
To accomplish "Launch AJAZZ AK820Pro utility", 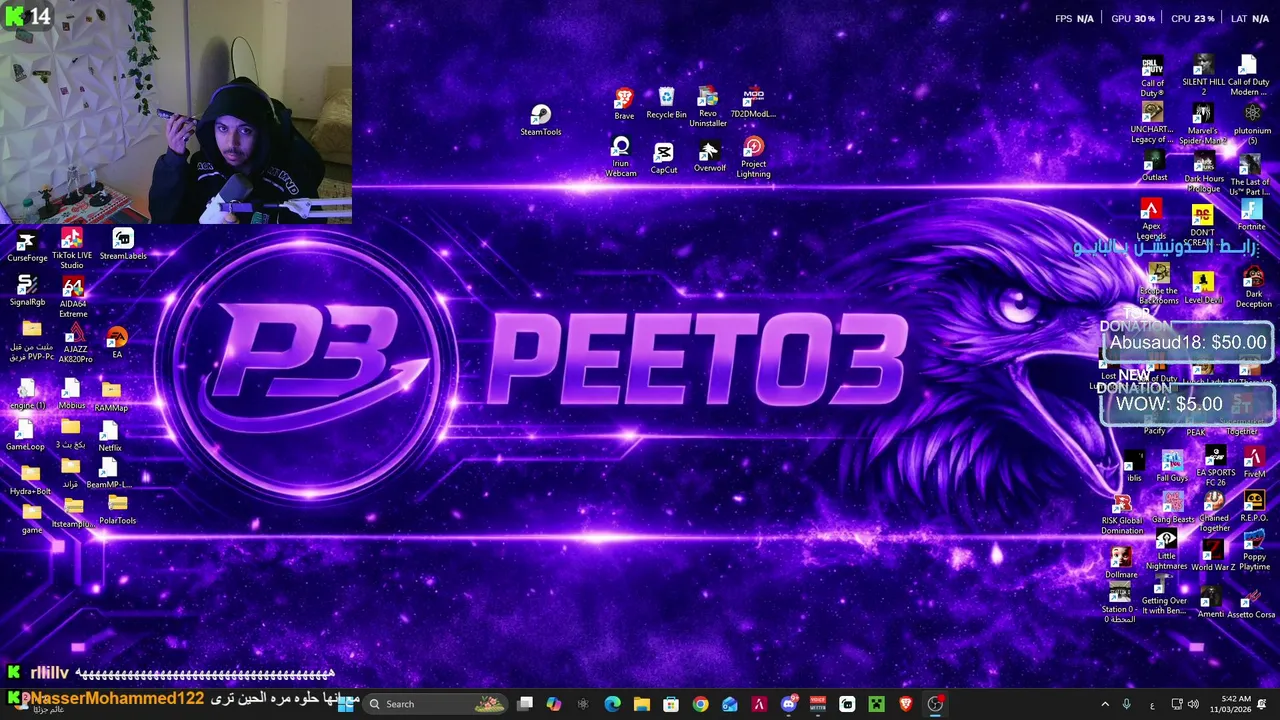I will point(74,344).
